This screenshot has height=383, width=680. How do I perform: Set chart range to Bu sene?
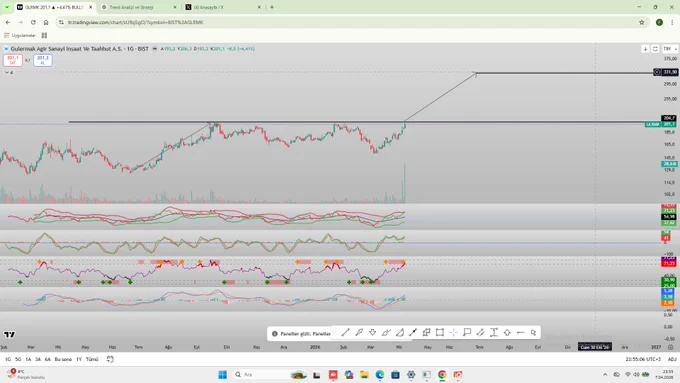[63, 359]
